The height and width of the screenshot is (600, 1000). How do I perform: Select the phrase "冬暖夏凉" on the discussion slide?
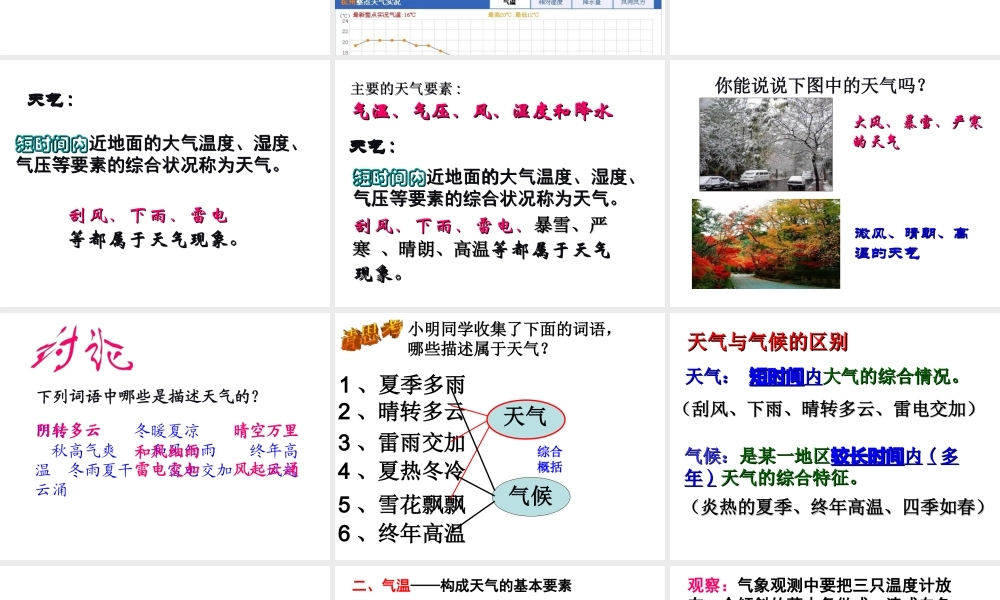[166, 430]
